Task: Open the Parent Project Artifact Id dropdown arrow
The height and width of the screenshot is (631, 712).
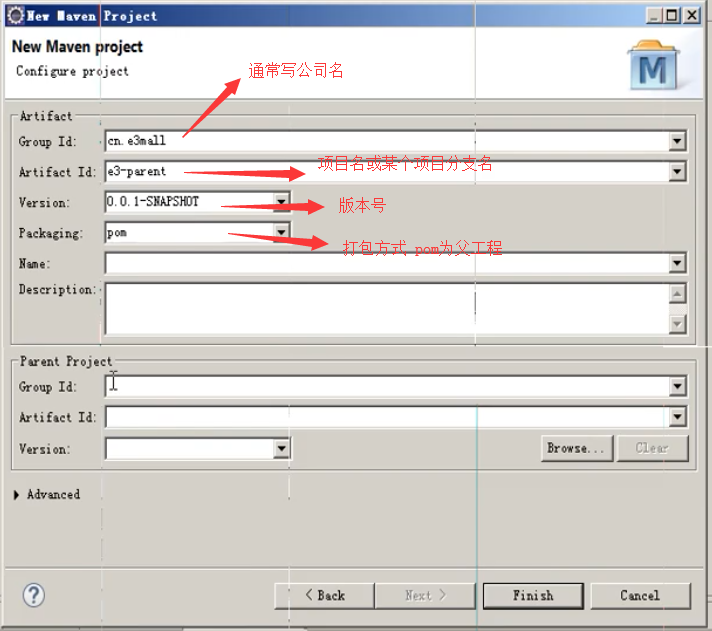Action: point(677,417)
